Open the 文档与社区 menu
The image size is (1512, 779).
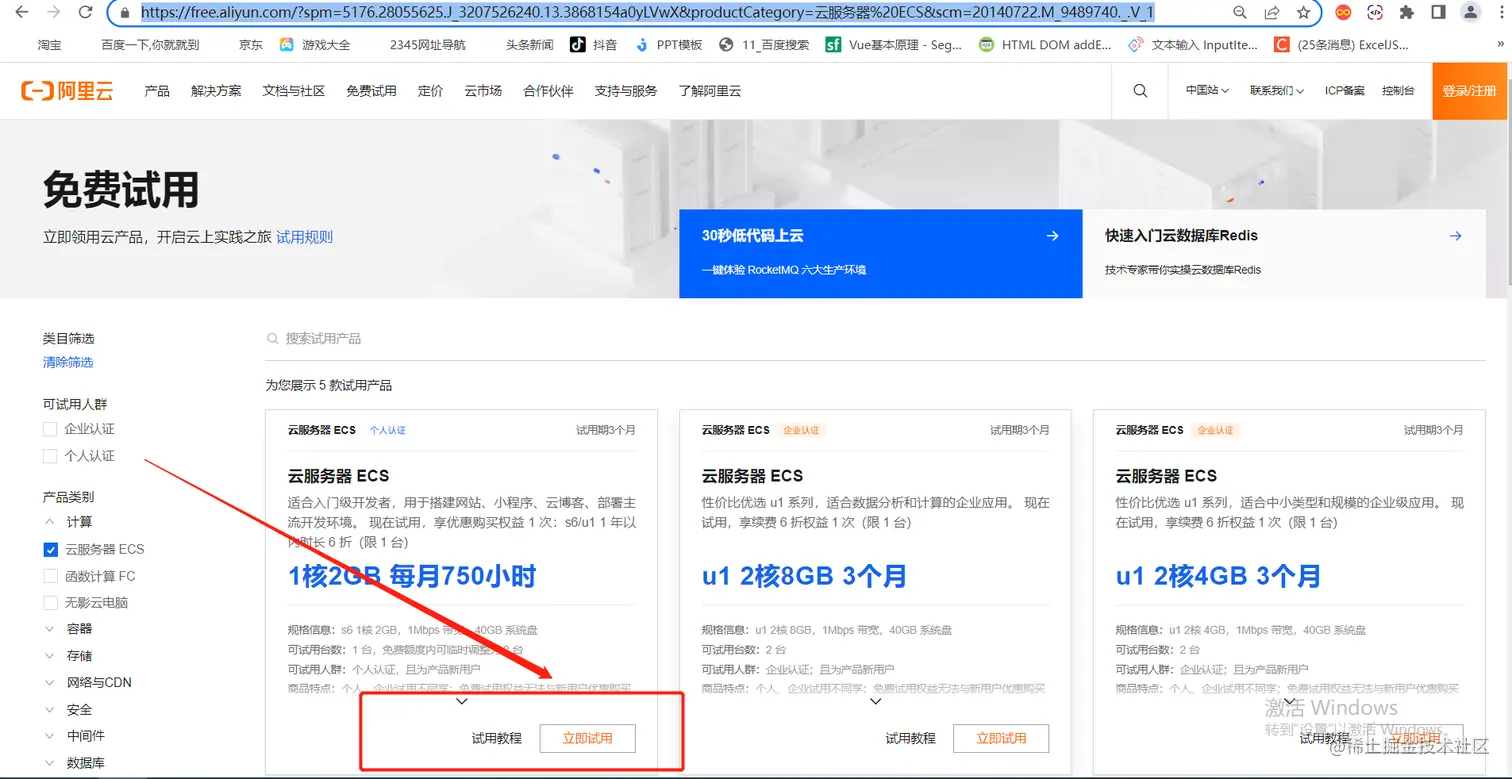click(294, 91)
